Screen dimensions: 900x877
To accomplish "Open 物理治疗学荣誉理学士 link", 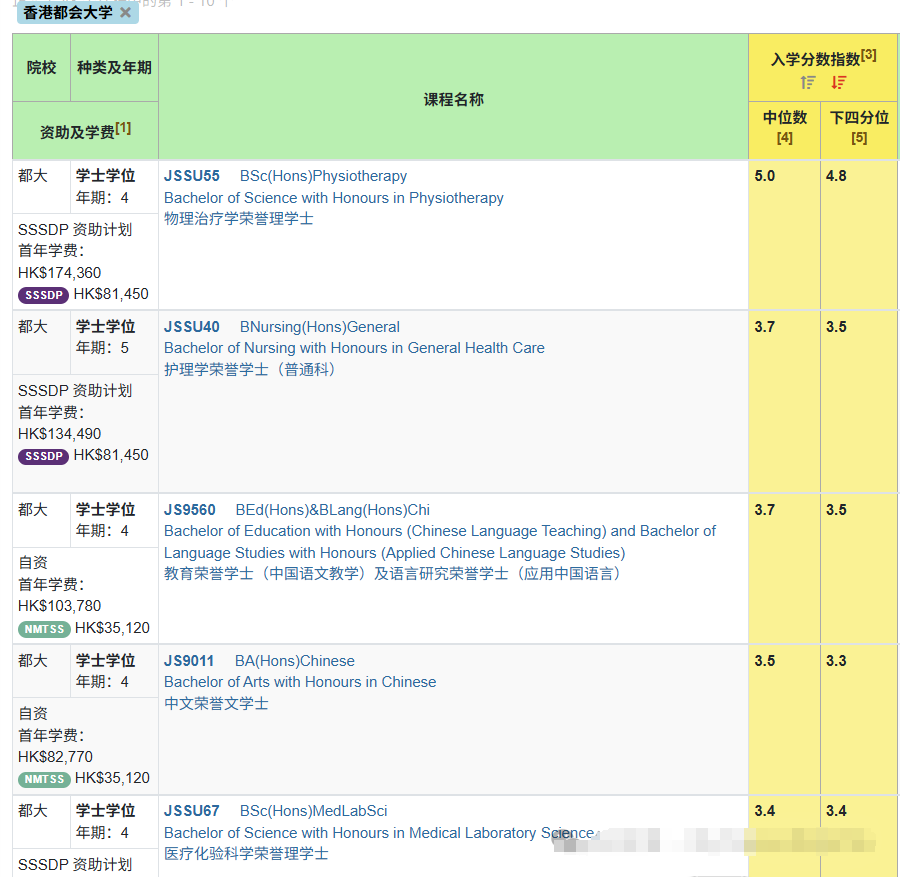I will click(239, 219).
